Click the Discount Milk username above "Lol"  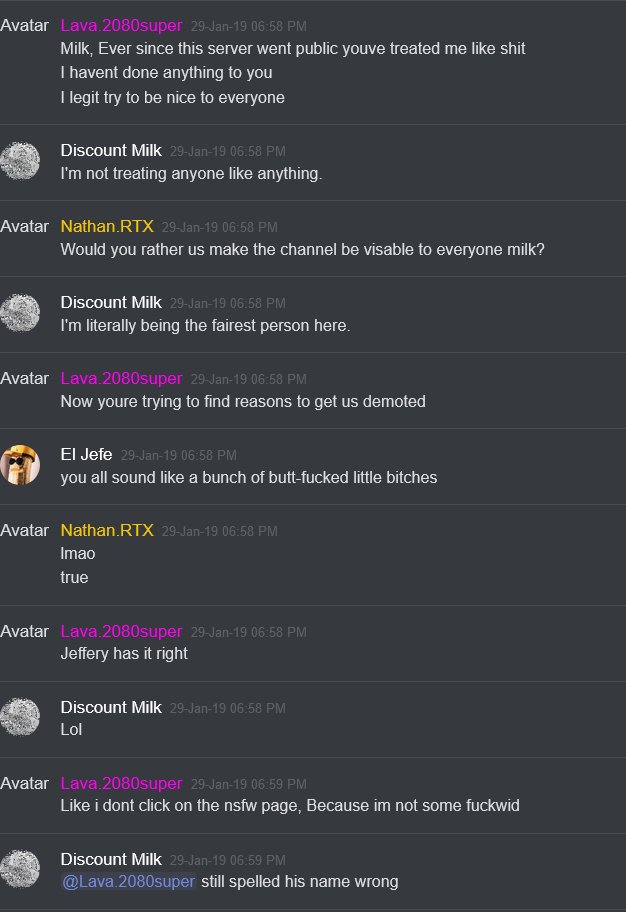pos(111,707)
